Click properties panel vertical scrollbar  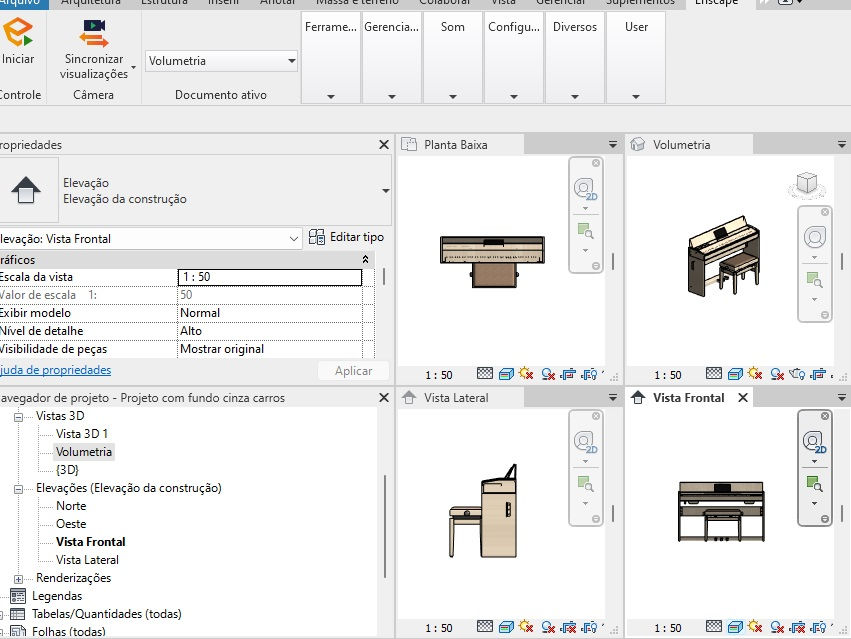(384, 277)
